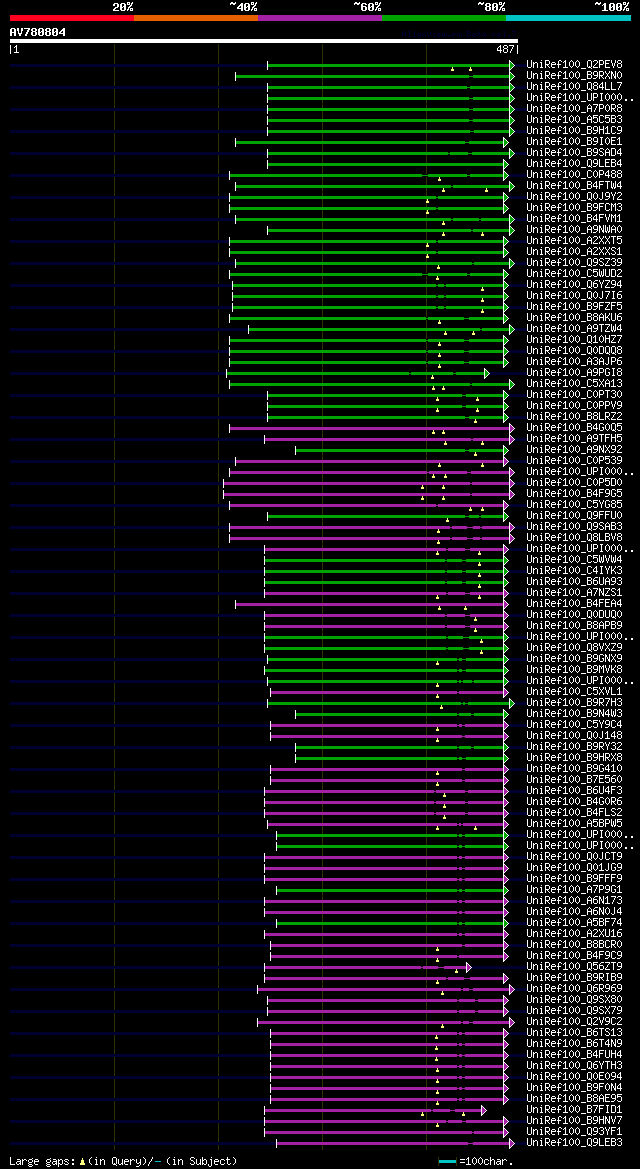
Task: Open the UniRef100_Q6R969 hit
Action: (x=574, y=988)
